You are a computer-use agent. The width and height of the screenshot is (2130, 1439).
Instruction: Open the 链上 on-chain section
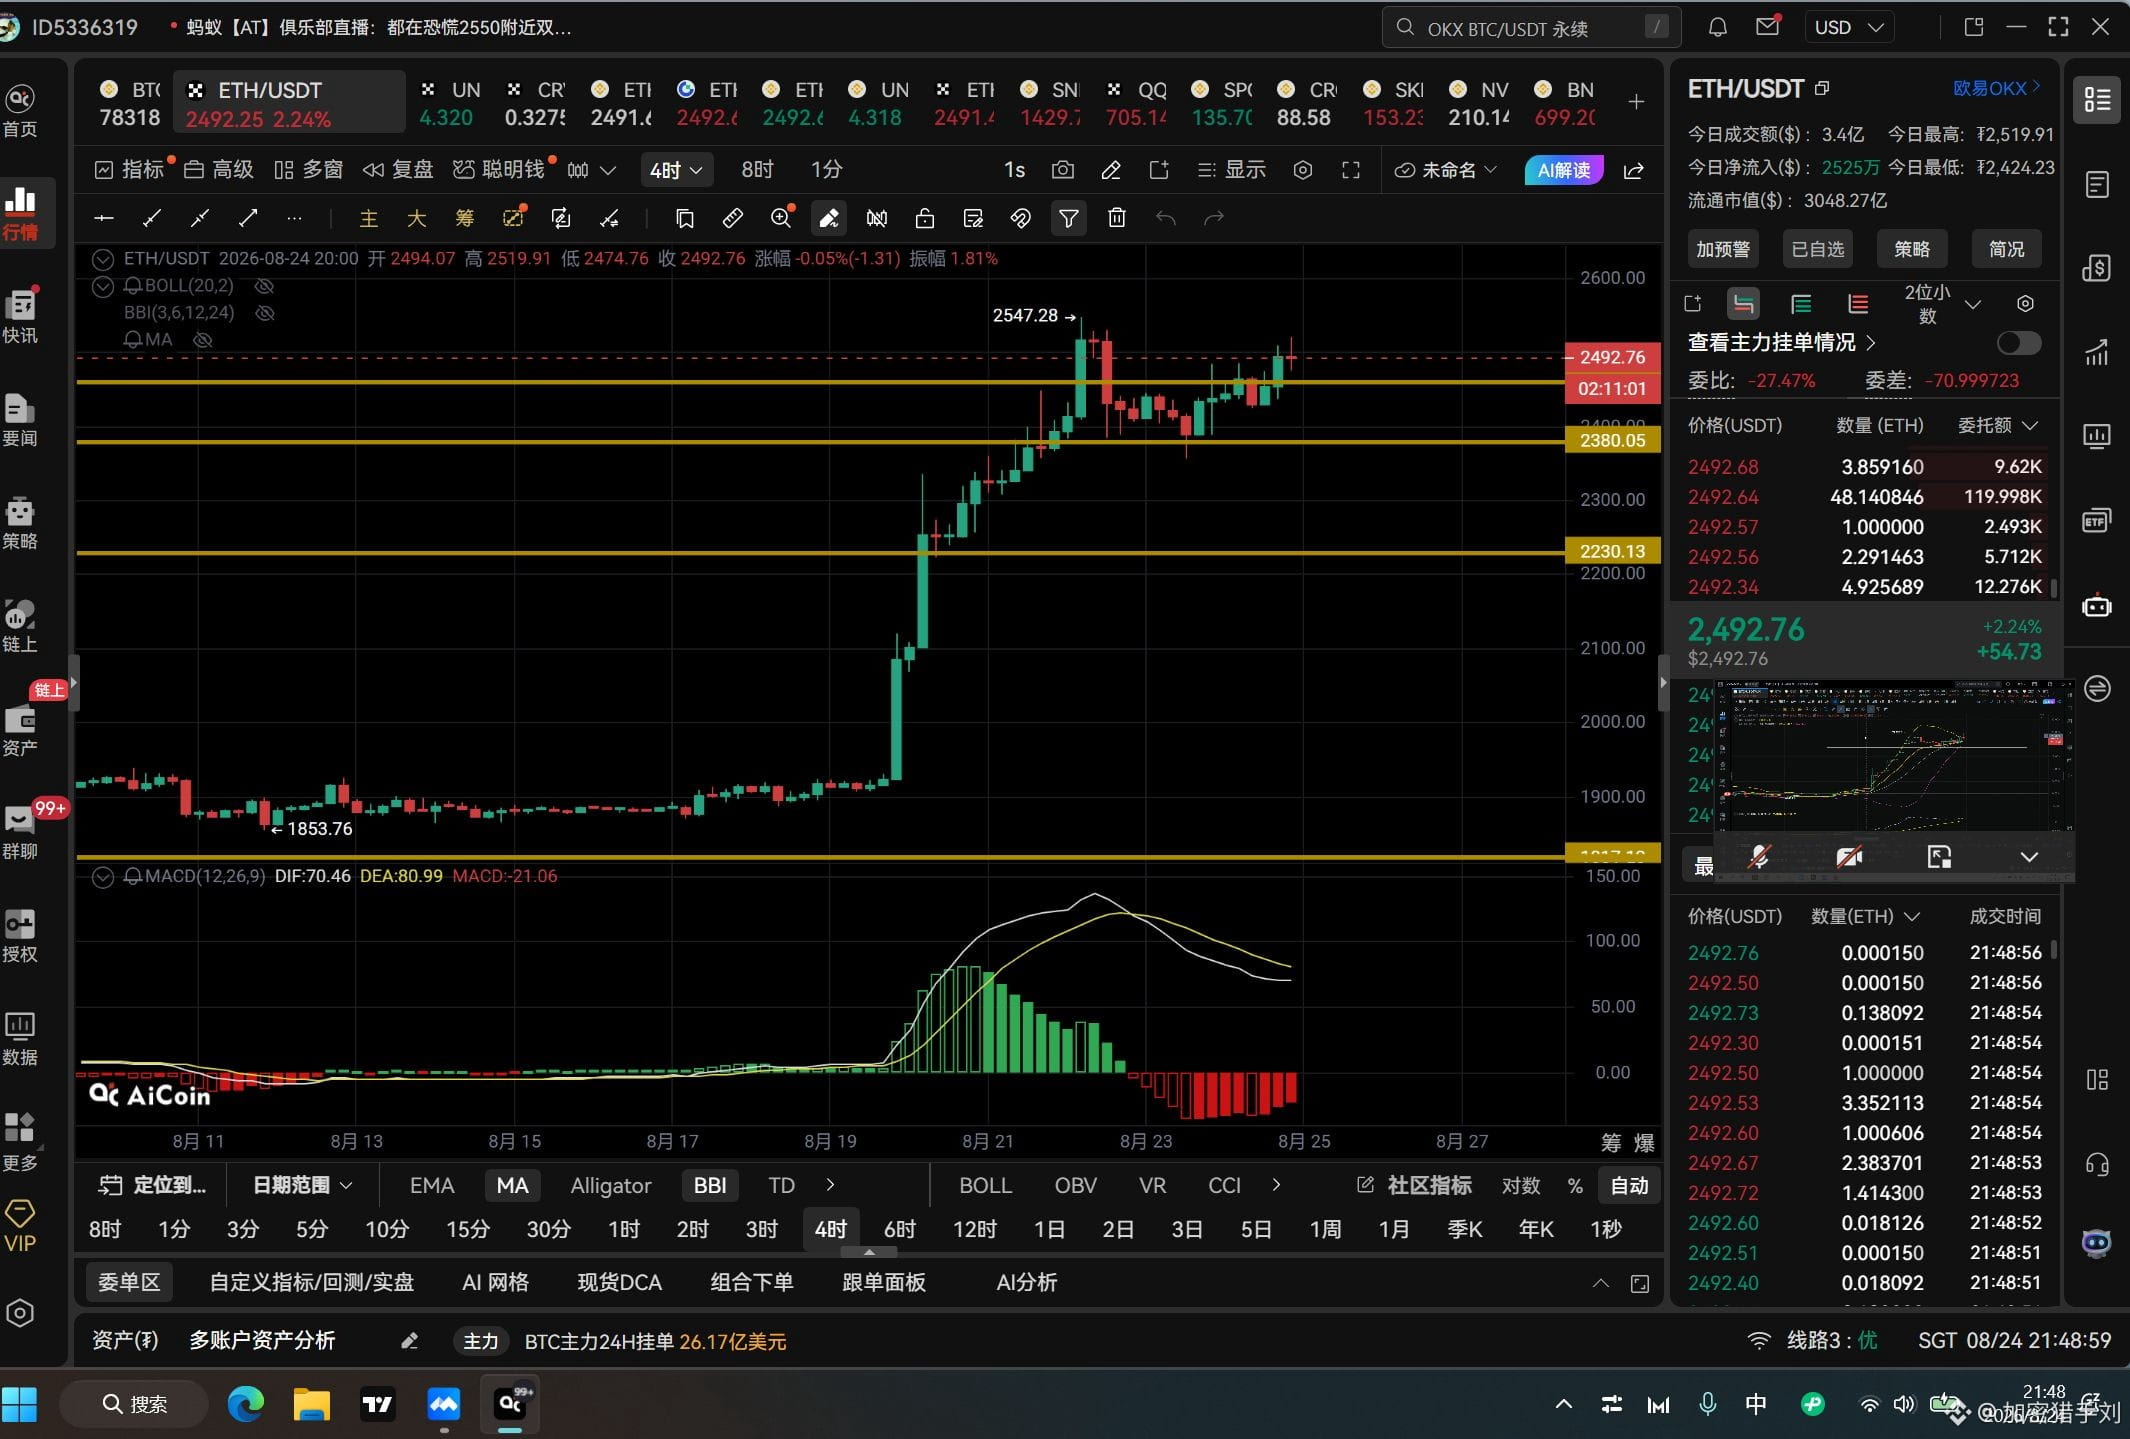(20, 626)
